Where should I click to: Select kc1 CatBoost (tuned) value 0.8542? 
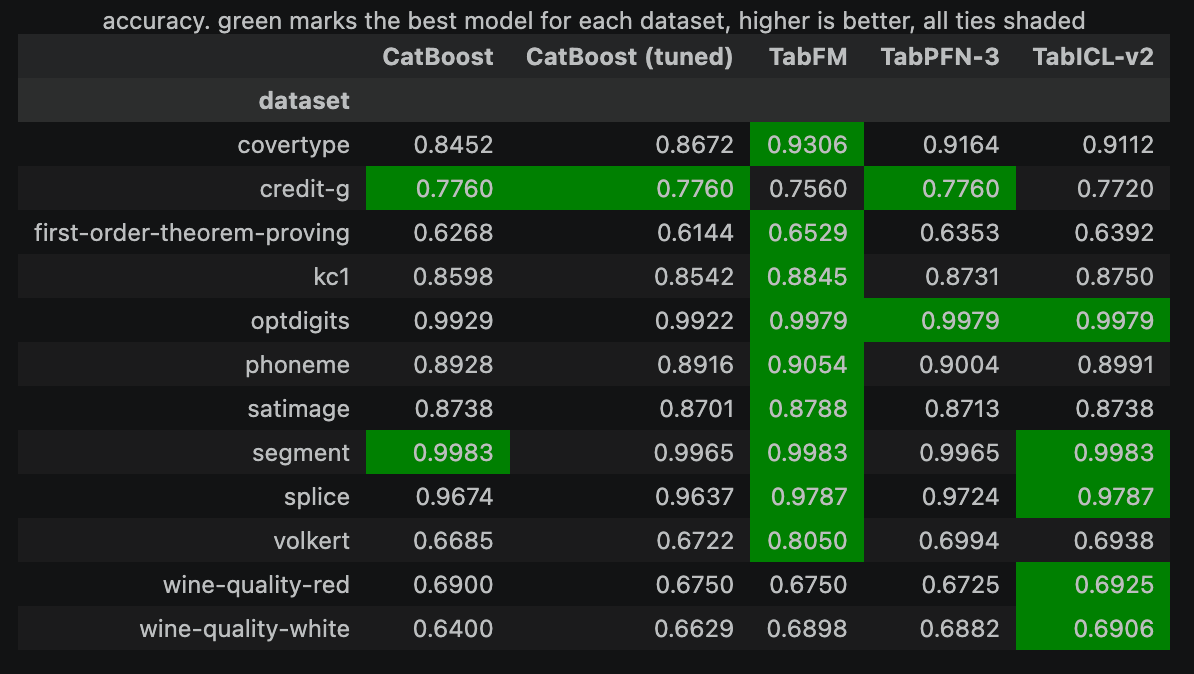(694, 276)
